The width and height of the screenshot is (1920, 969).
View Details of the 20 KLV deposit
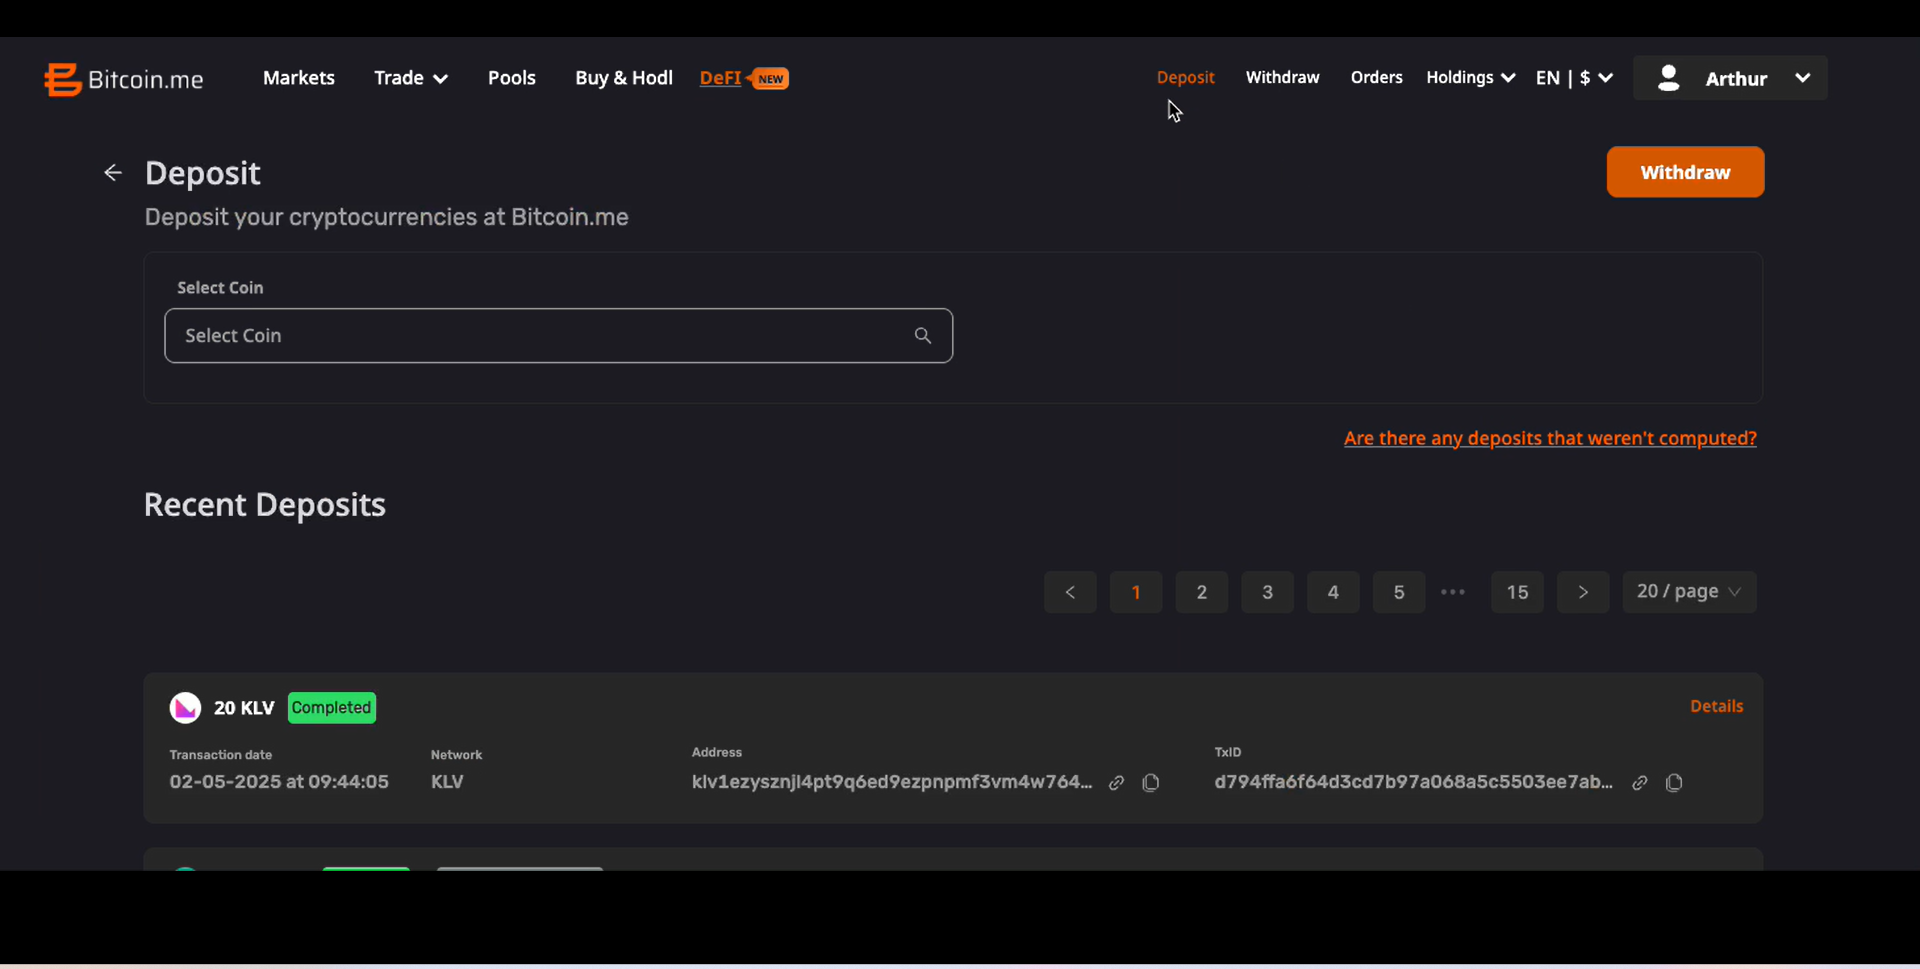coord(1717,706)
